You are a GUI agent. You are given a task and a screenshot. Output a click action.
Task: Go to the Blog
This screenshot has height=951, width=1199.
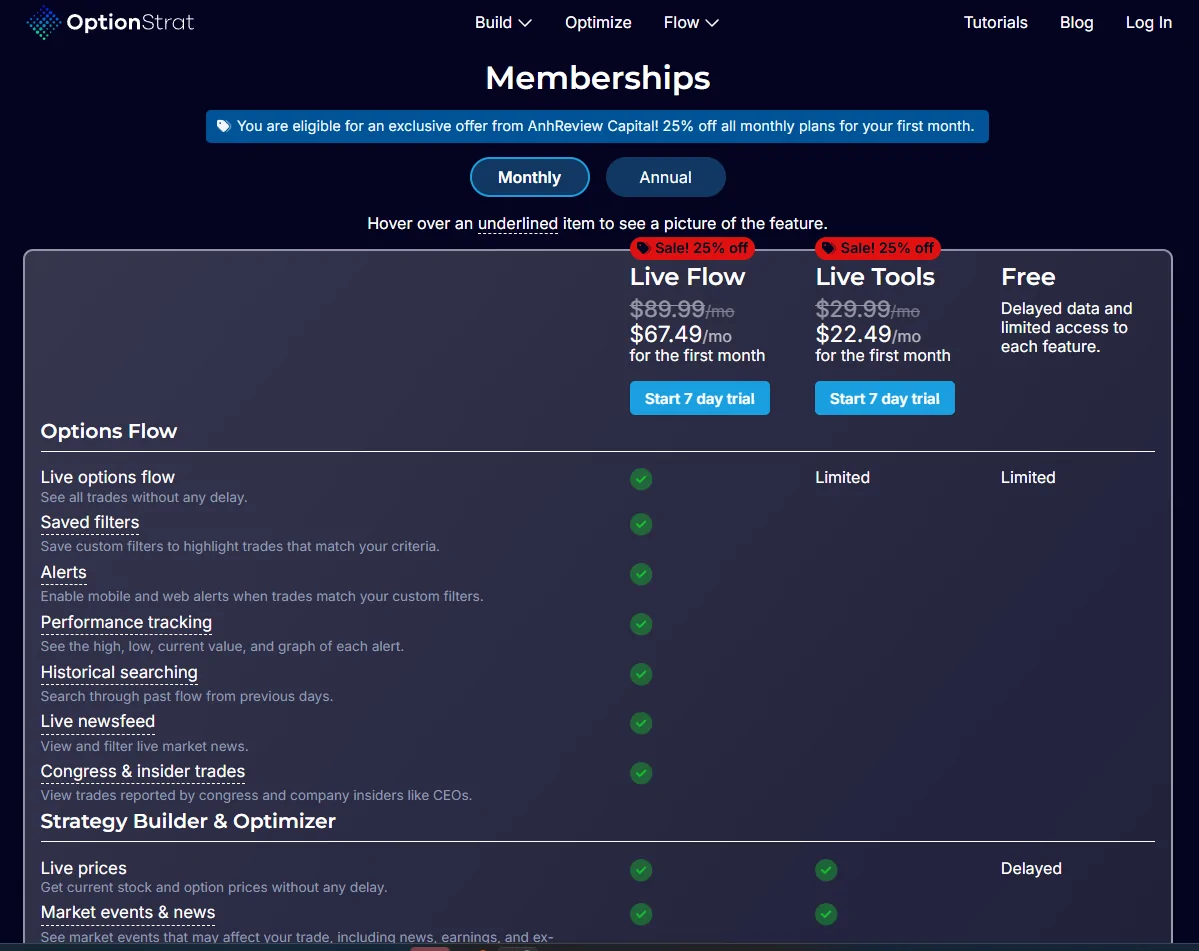click(1076, 22)
